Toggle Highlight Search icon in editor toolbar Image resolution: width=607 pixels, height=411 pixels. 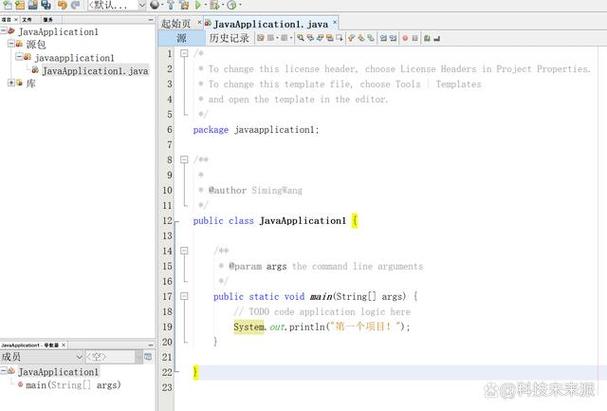click(x=329, y=38)
